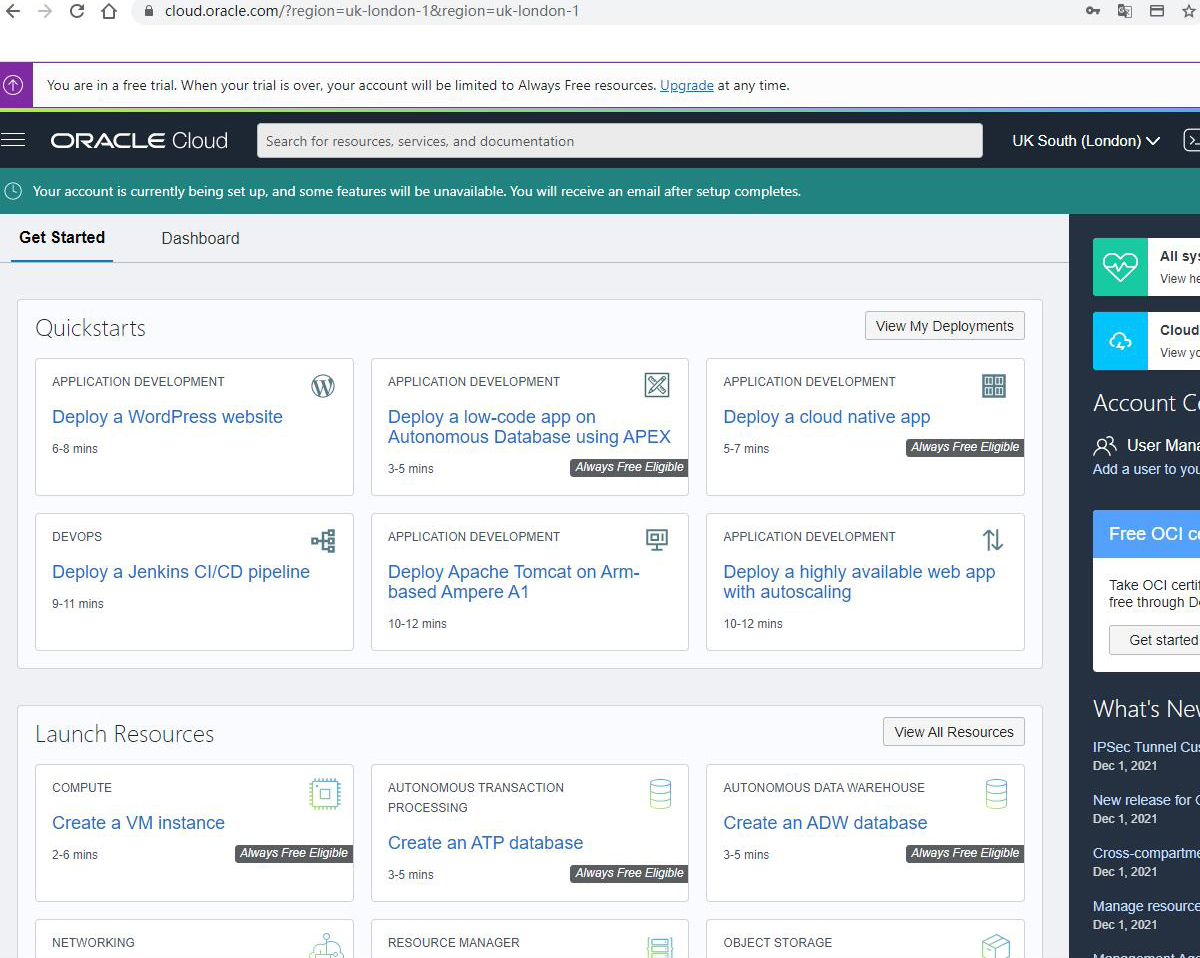Screen dimensions: 1200x958
Task: Click the Upgrade link in the trial banner
Action: pos(687,86)
